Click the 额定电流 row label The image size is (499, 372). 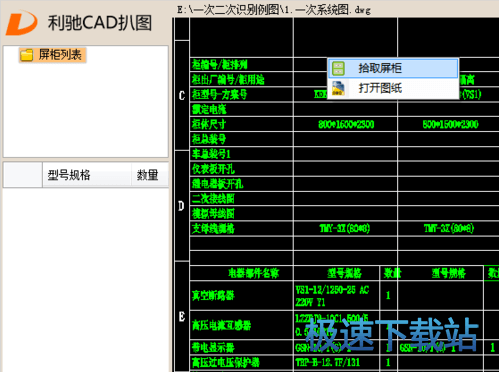coord(209,109)
